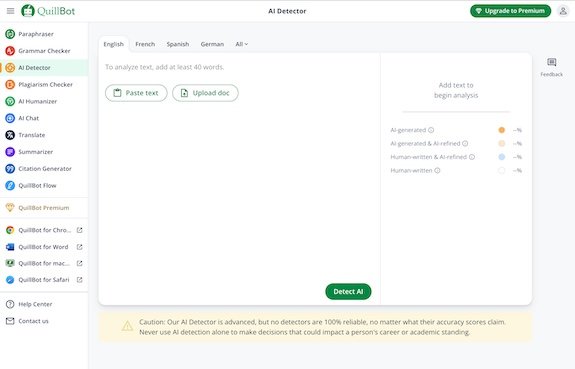Open the AI Humanizer tool

44,102
